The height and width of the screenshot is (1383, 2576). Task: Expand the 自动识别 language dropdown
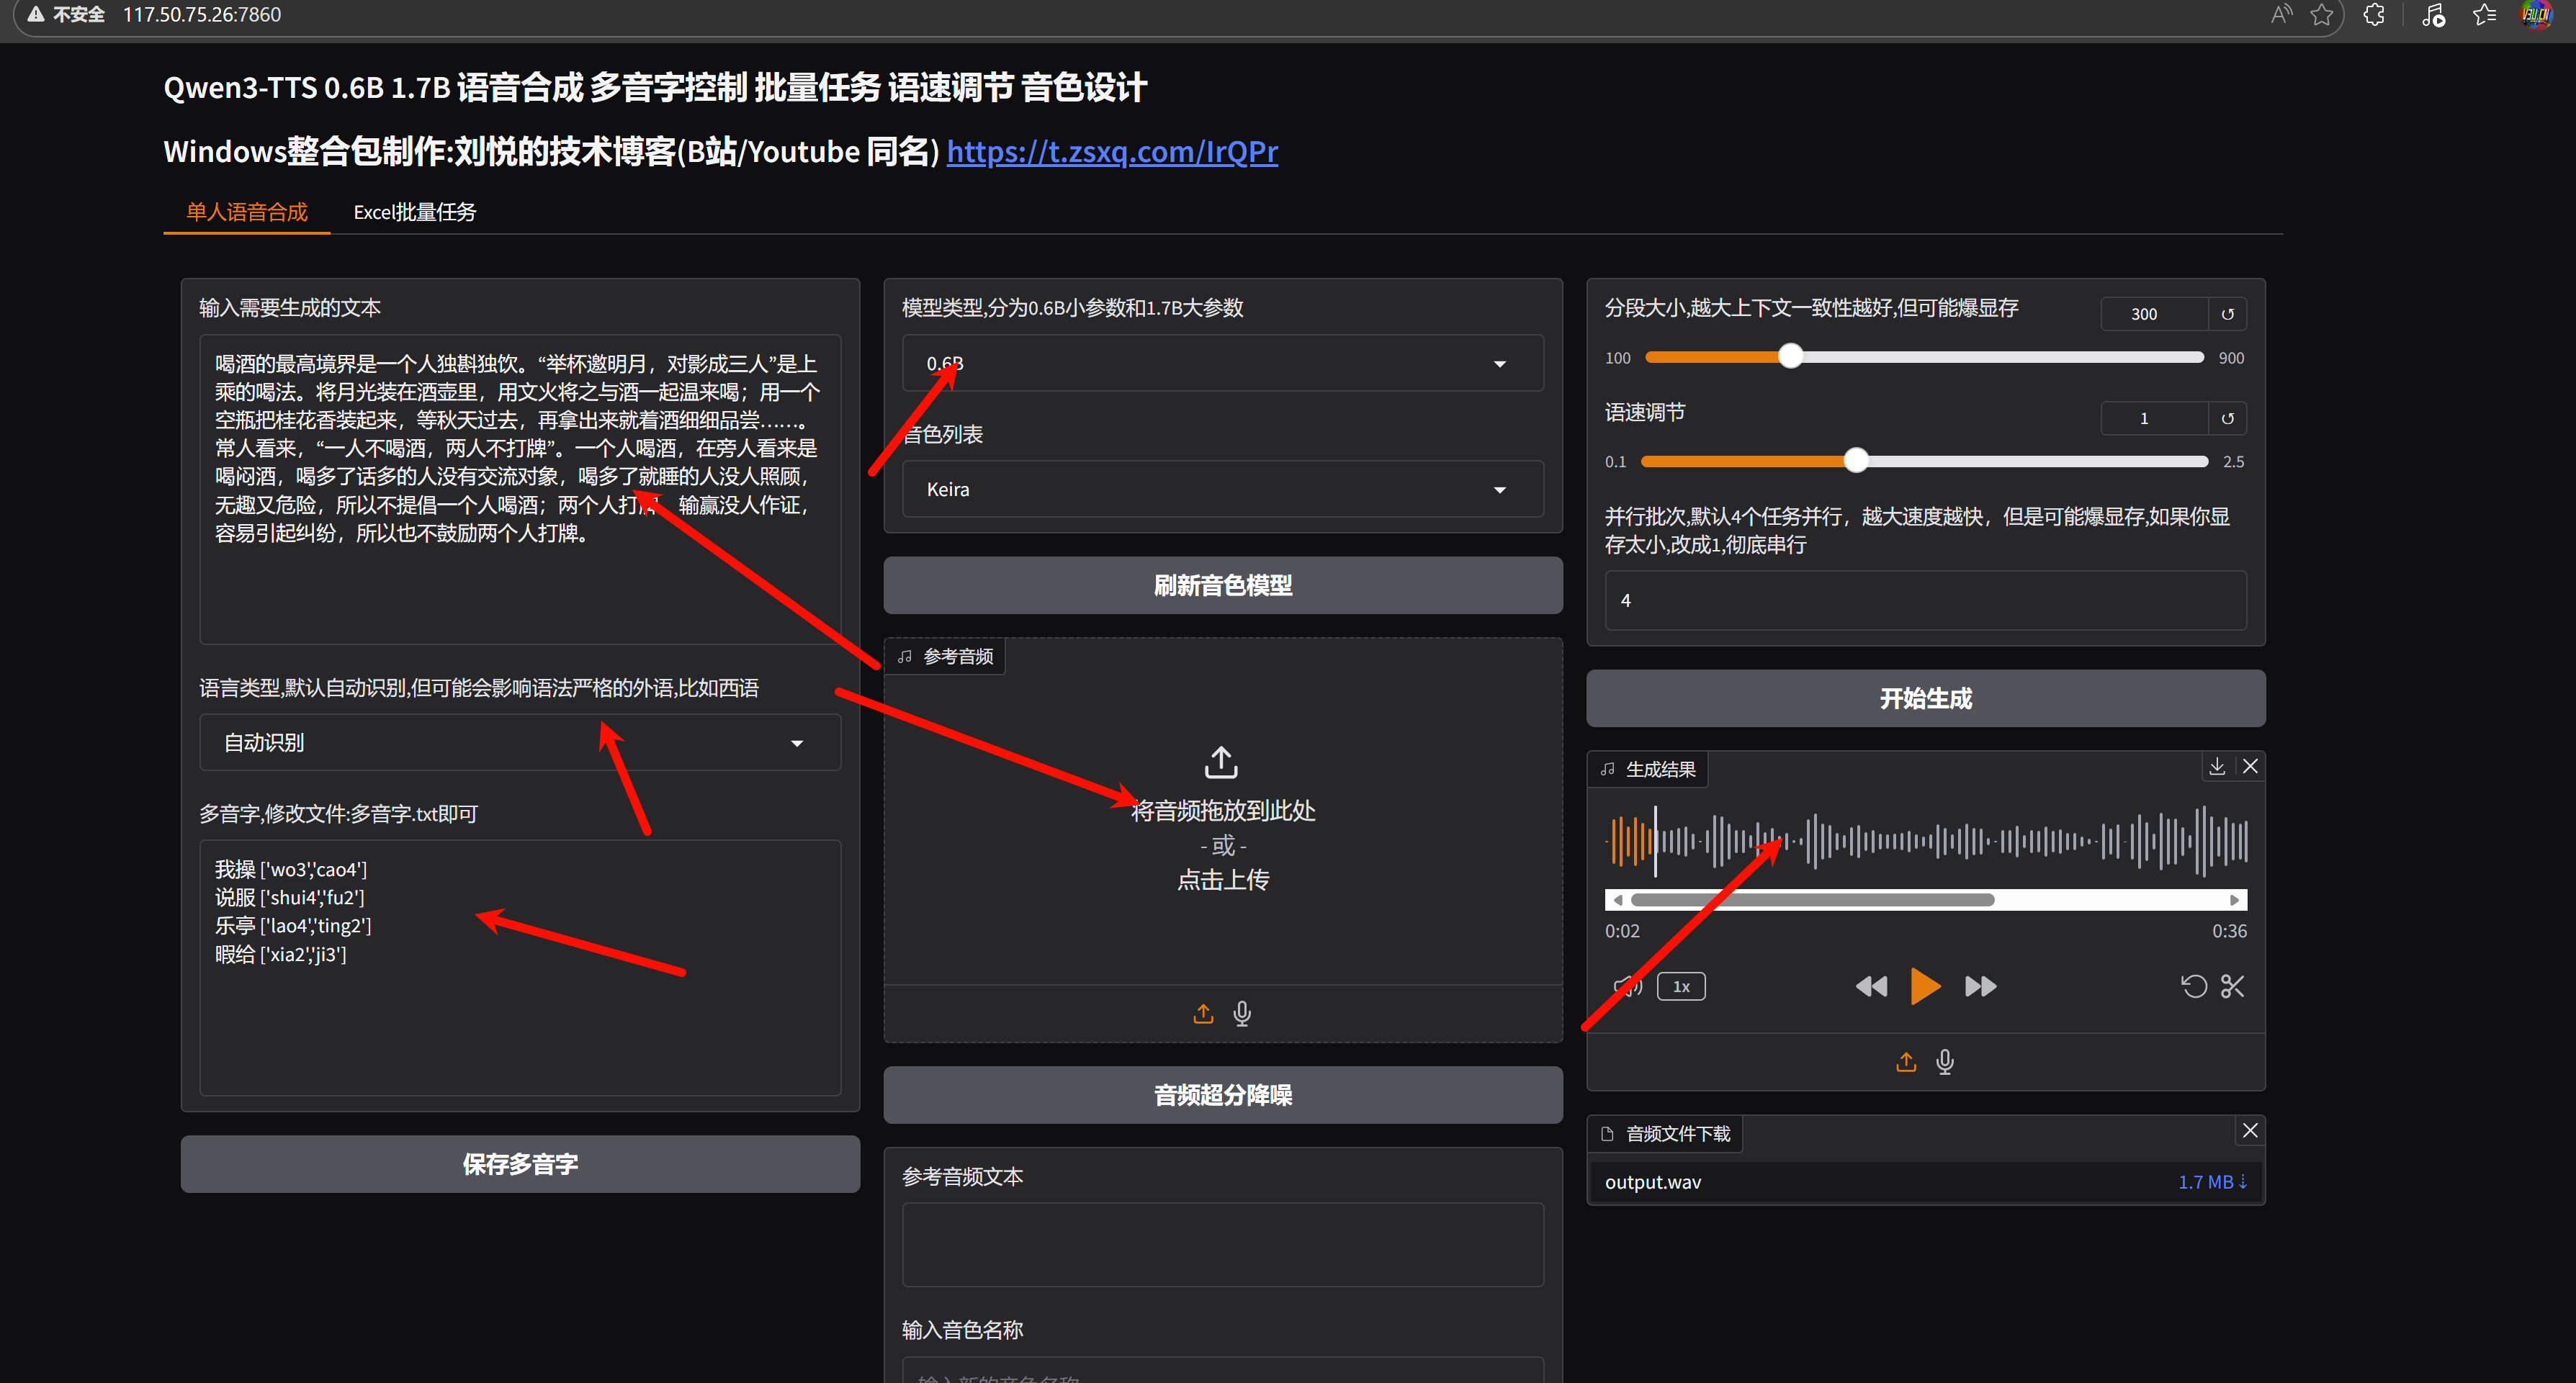[x=520, y=742]
